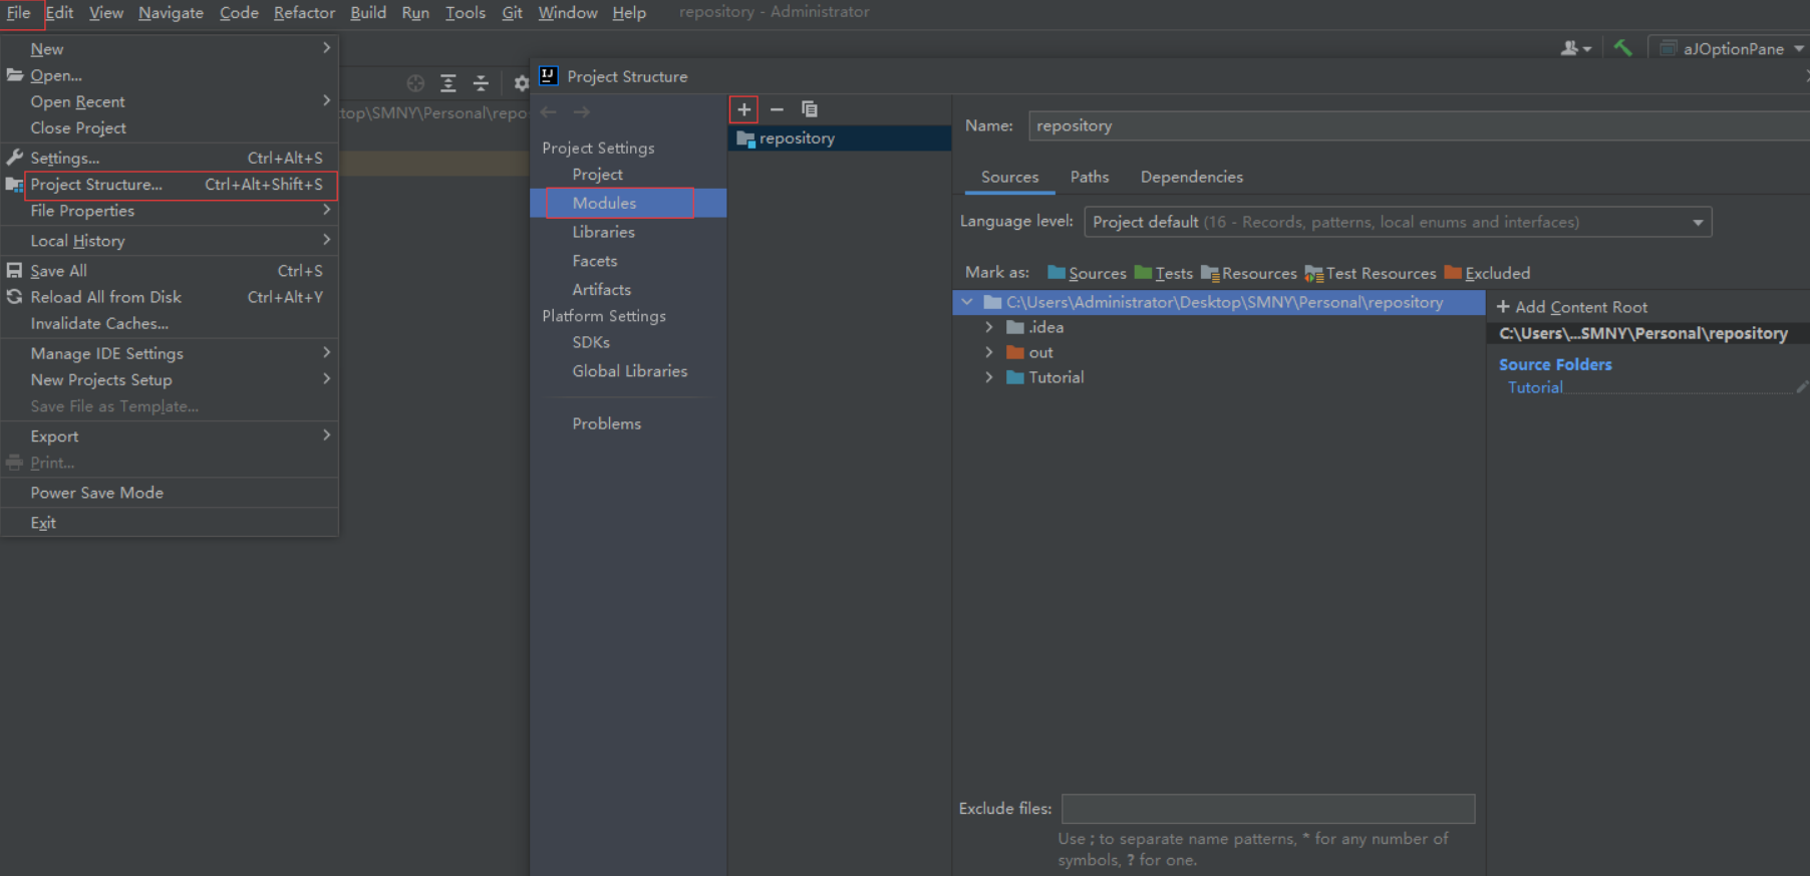Click the Settings wrench menu entry
The height and width of the screenshot is (876, 1810).
click(169, 158)
